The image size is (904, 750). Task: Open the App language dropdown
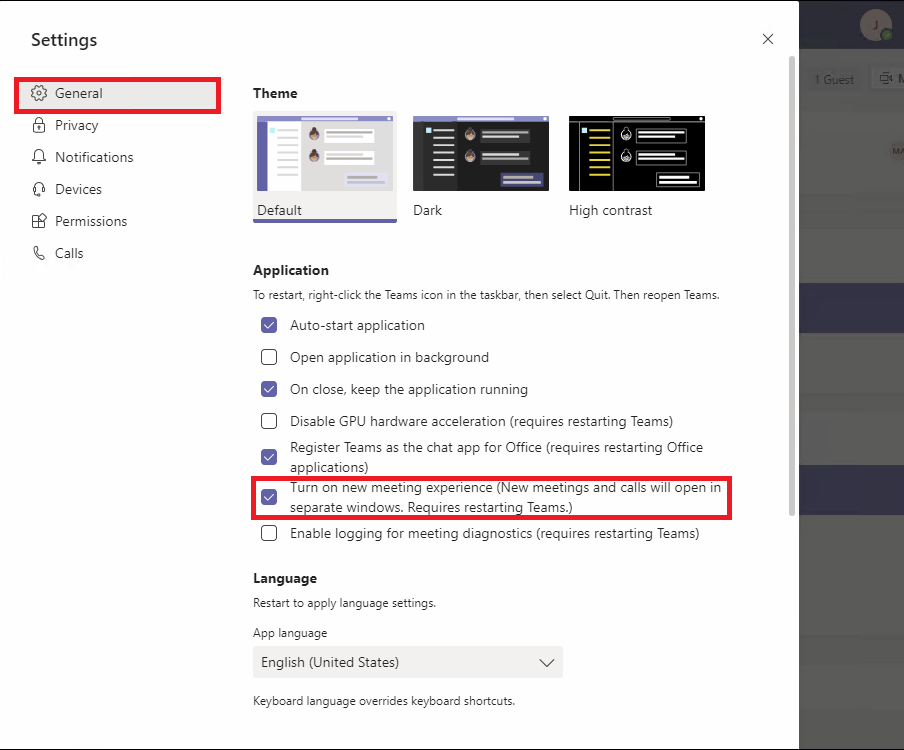point(408,662)
